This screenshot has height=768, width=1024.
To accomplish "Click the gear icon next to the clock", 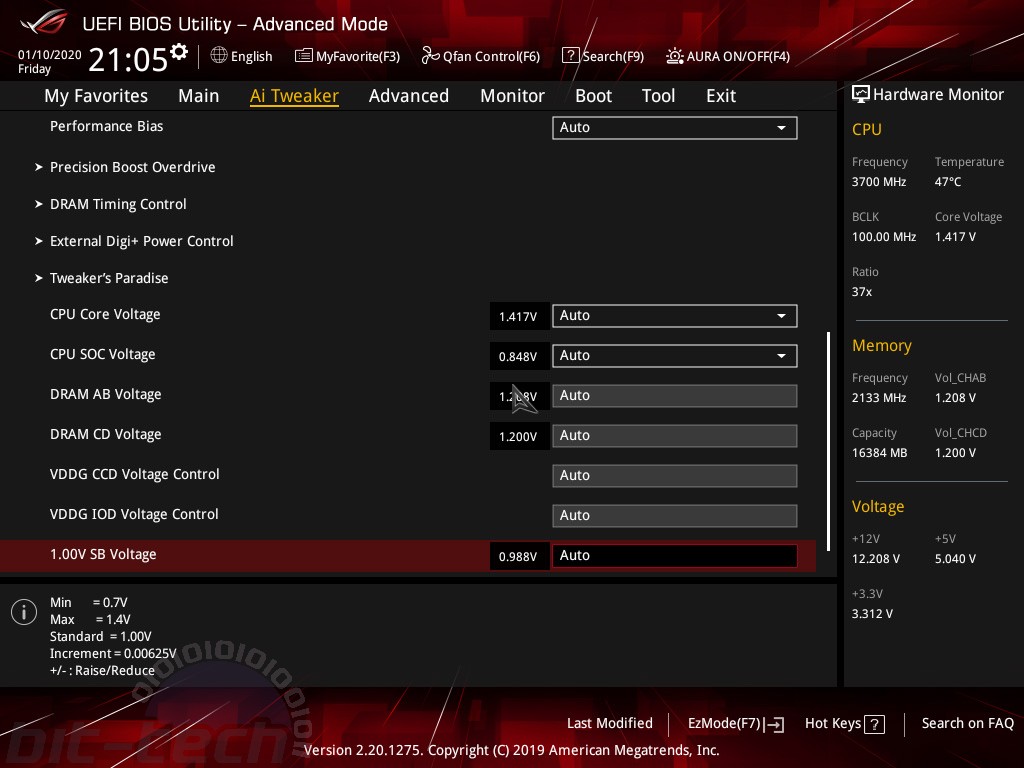I will click(179, 51).
